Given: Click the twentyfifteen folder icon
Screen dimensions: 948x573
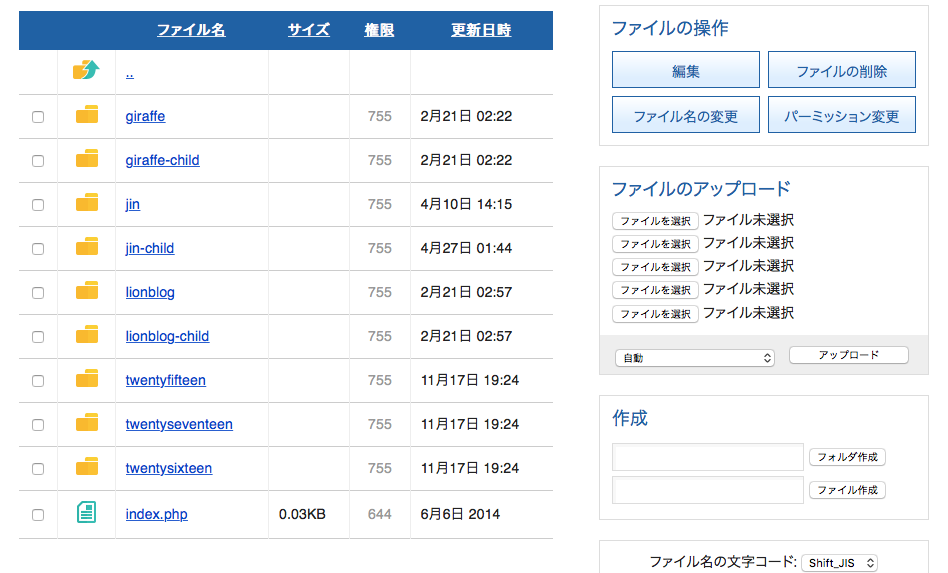Looking at the screenshot, I should pos(87,379).
